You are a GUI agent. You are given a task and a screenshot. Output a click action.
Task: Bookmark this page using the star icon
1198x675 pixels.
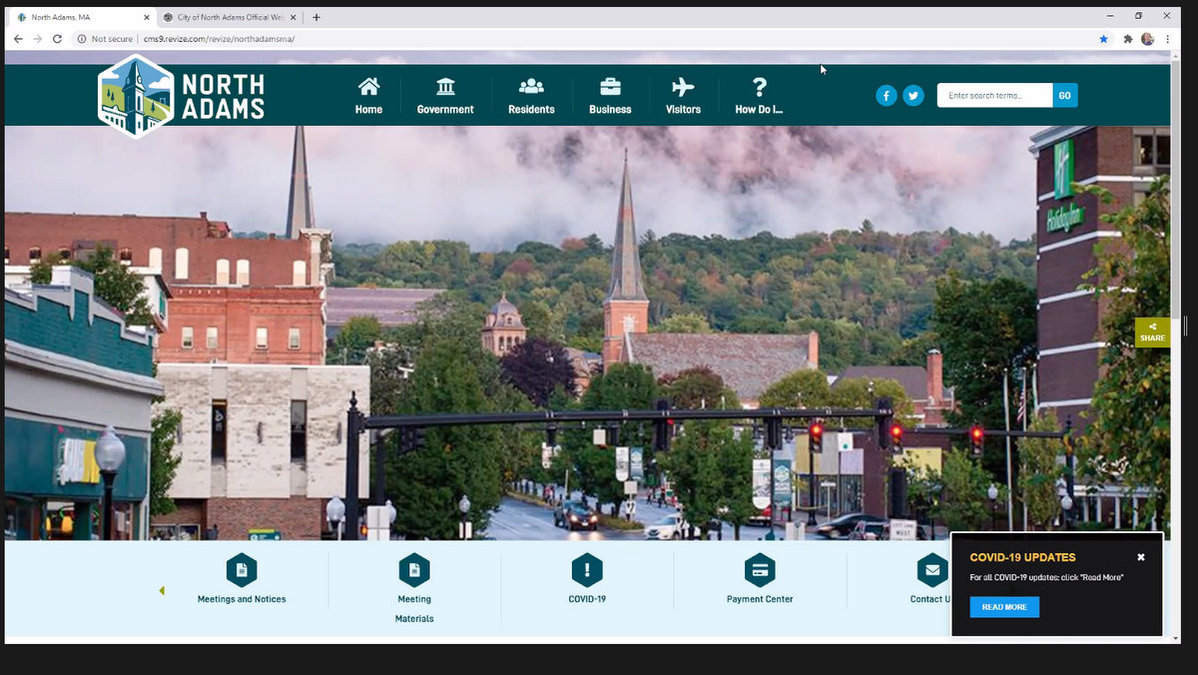coord(1104,39)
